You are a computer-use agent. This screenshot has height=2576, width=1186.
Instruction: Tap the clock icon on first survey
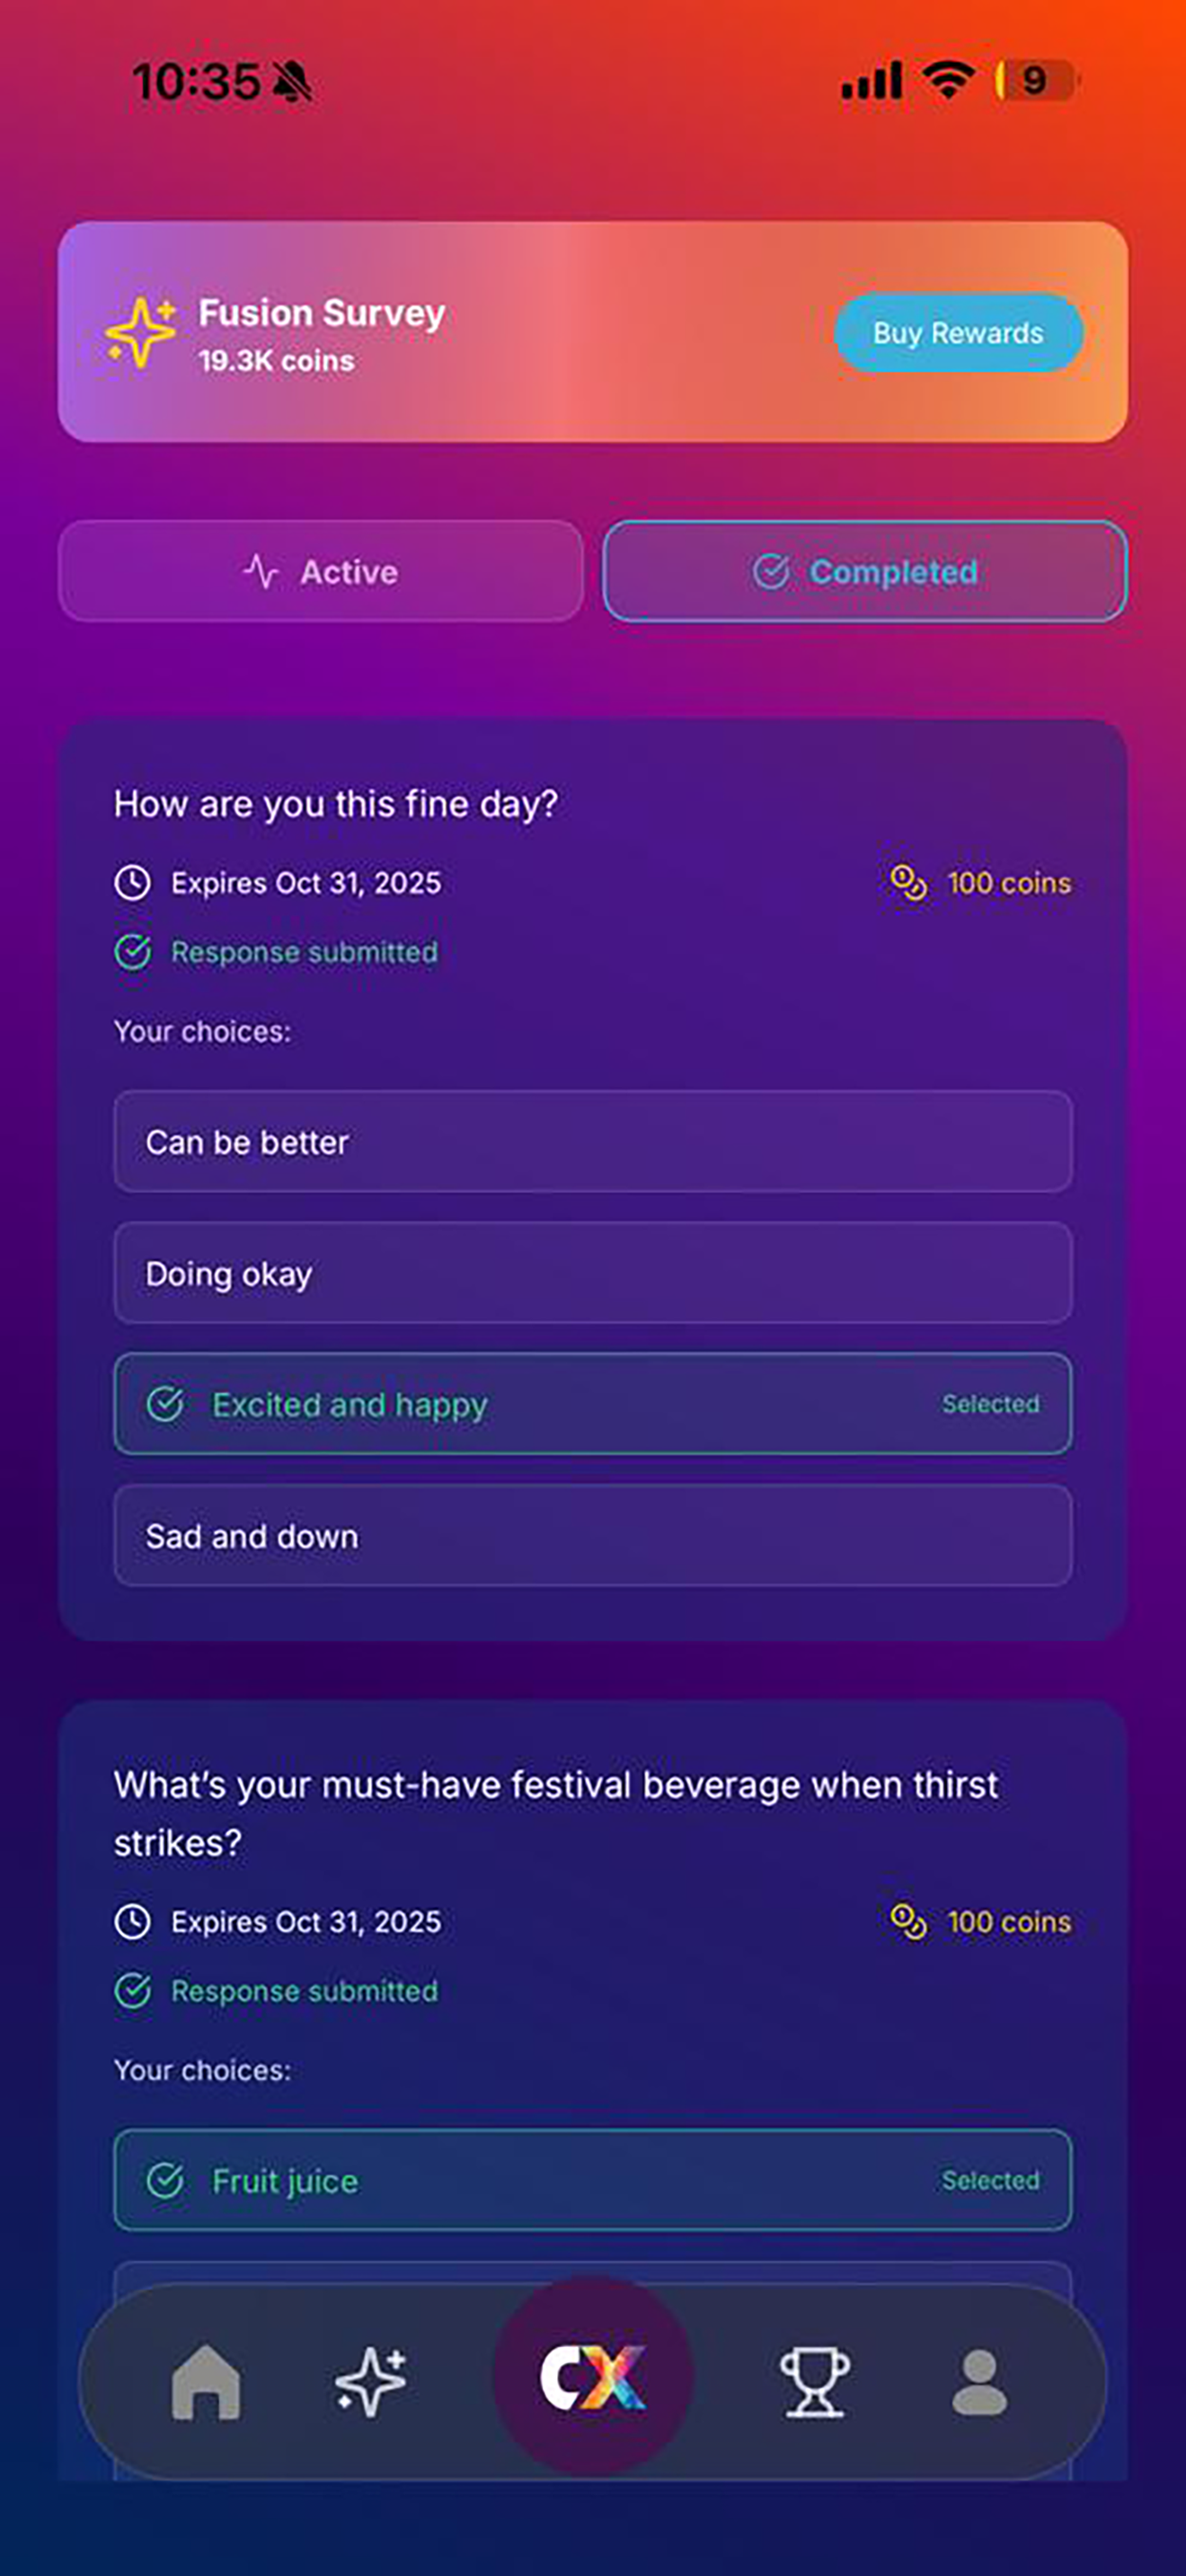coord(132,883)
